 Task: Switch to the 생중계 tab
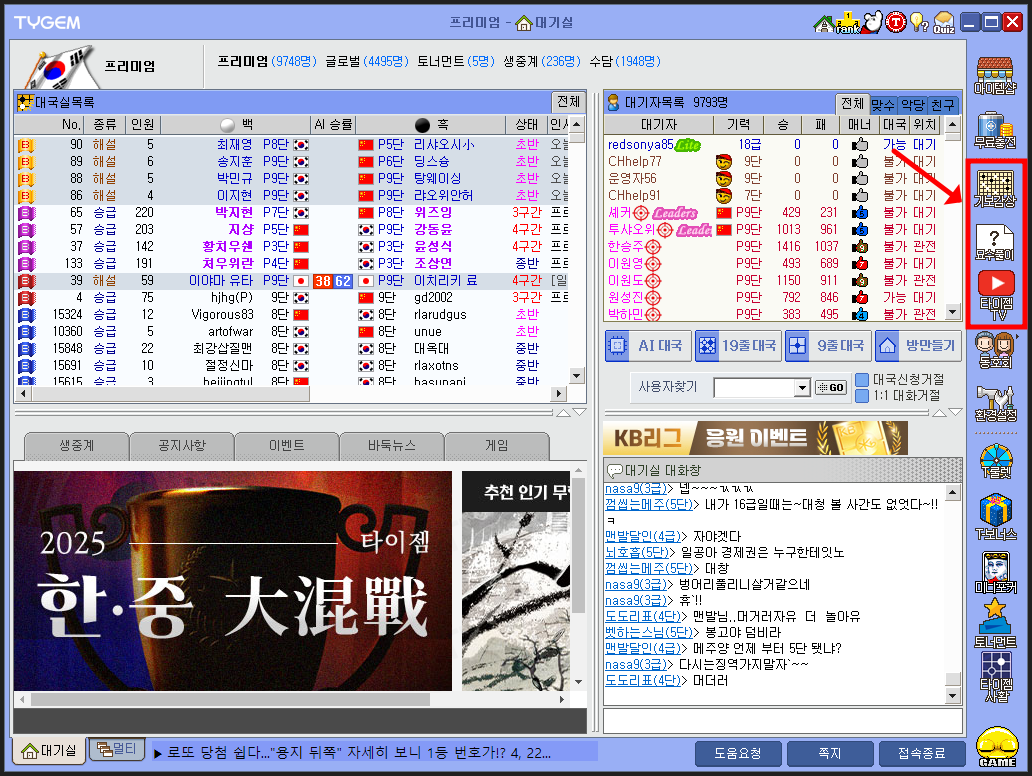pos(77,446)
